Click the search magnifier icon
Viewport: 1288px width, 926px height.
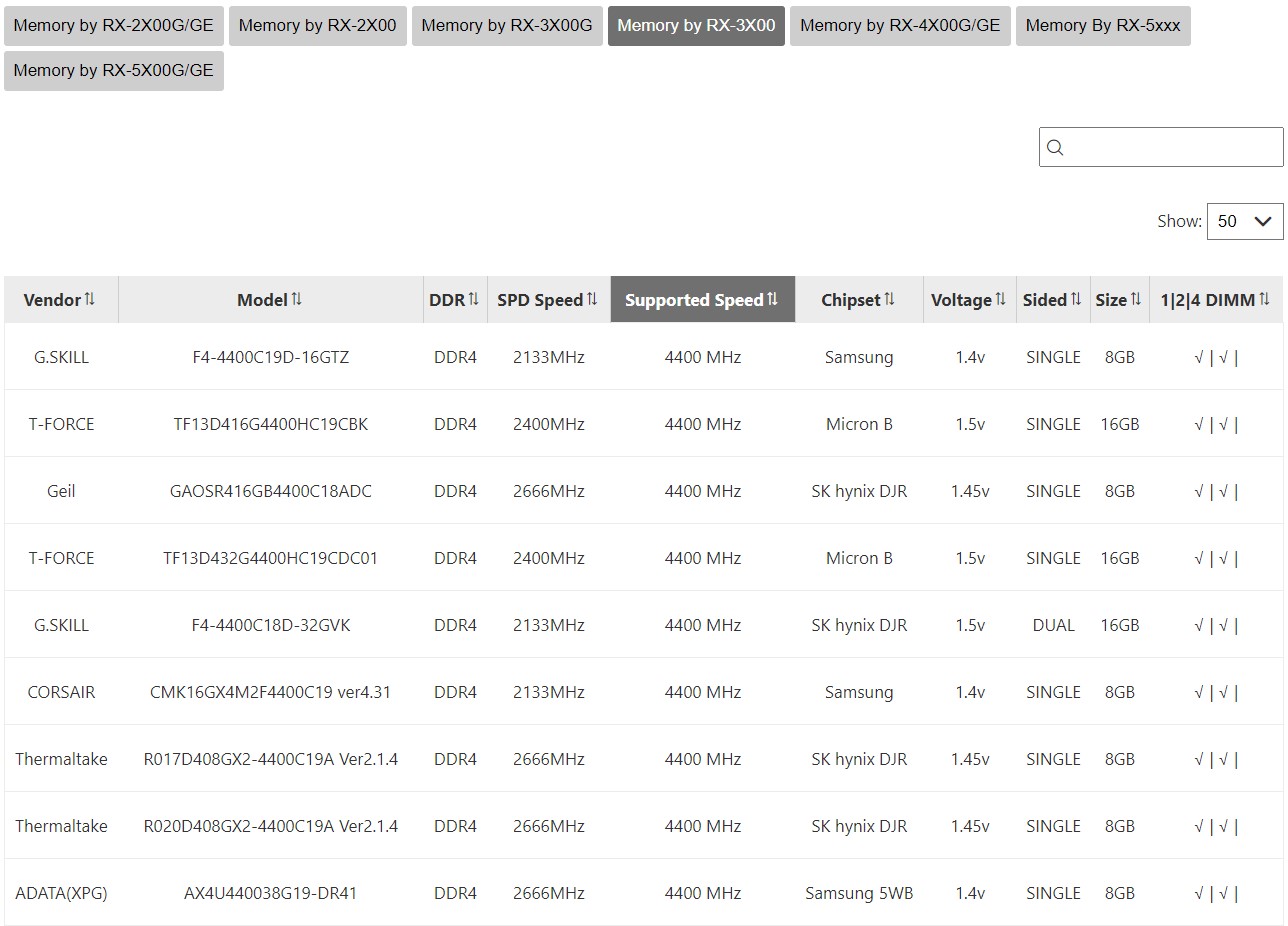coord(1055,148)
